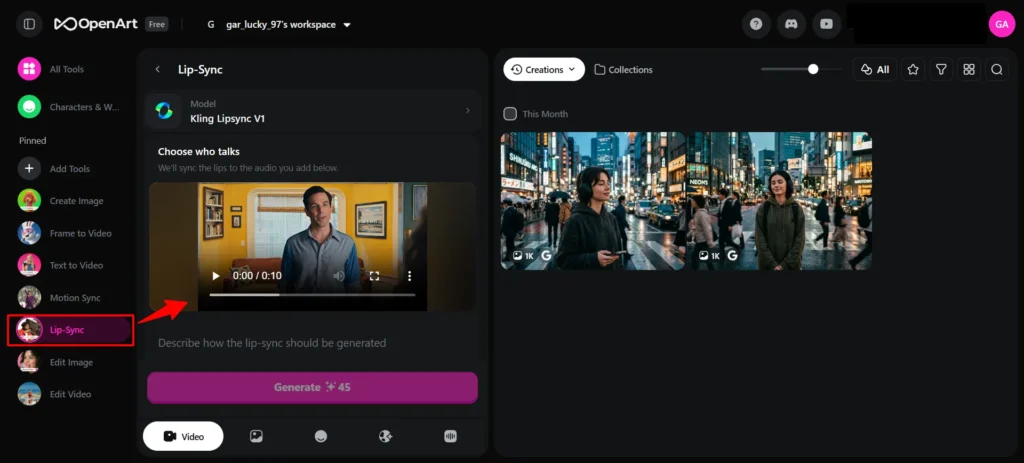The width and height of the screenshot is (1024, 463).
Task: Open the filter funnel icon
Action: (x=940, y=69)
